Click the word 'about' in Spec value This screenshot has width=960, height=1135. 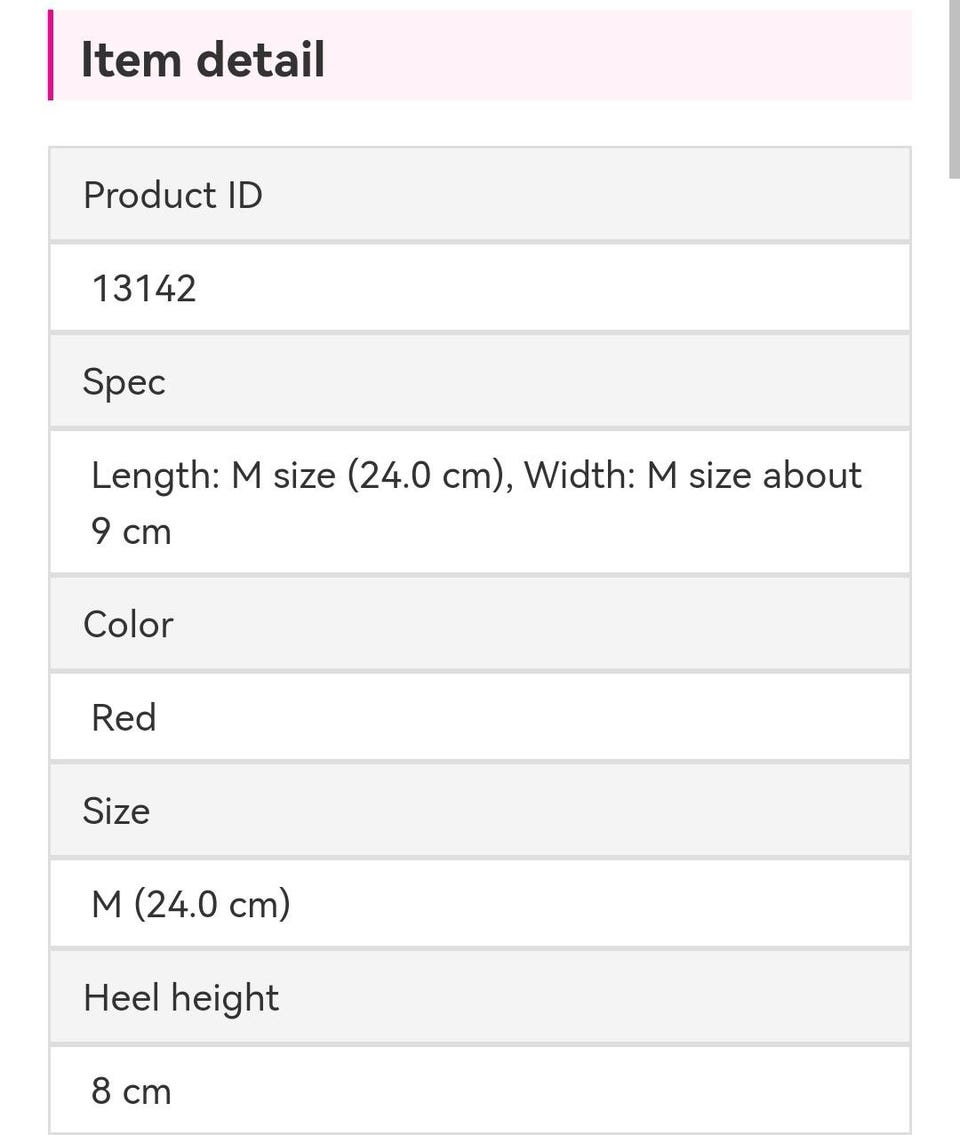point(811,475)
